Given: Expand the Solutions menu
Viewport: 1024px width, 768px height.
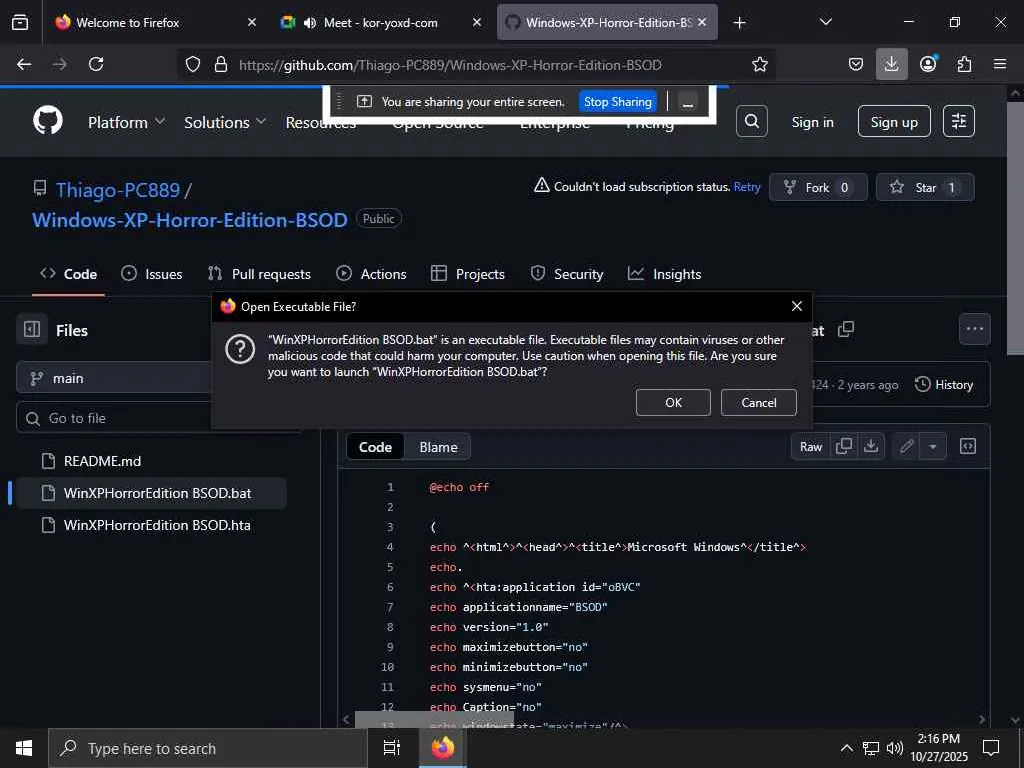Looking at the screenshot, I should (x=225, y=122).
